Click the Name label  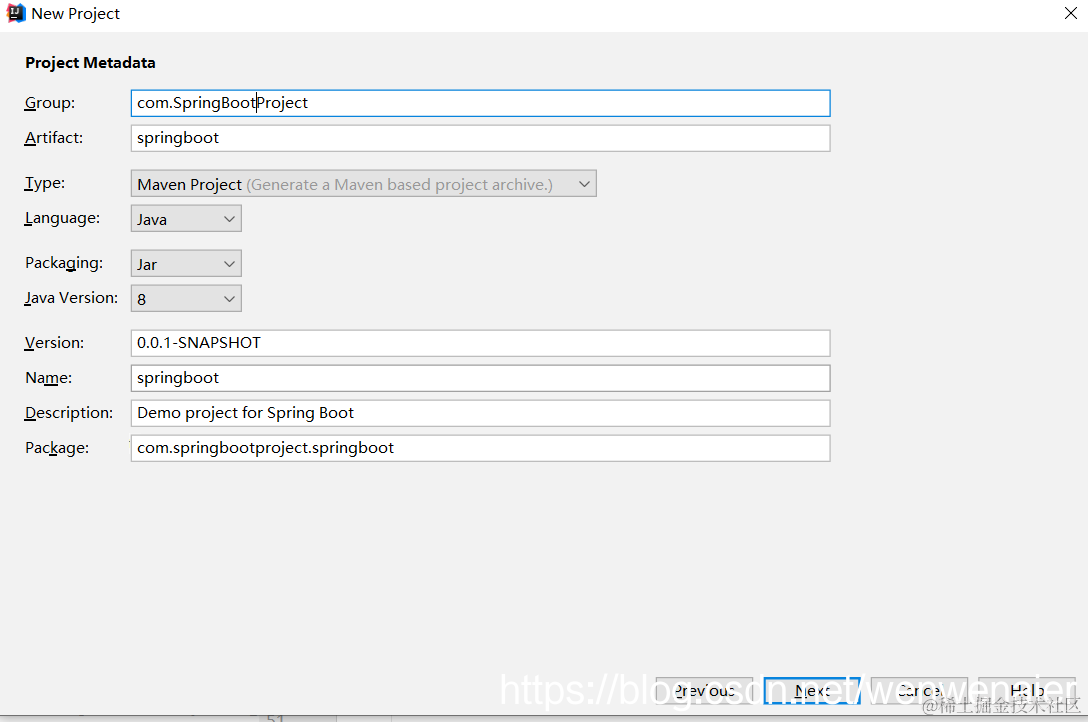point(49,378)
